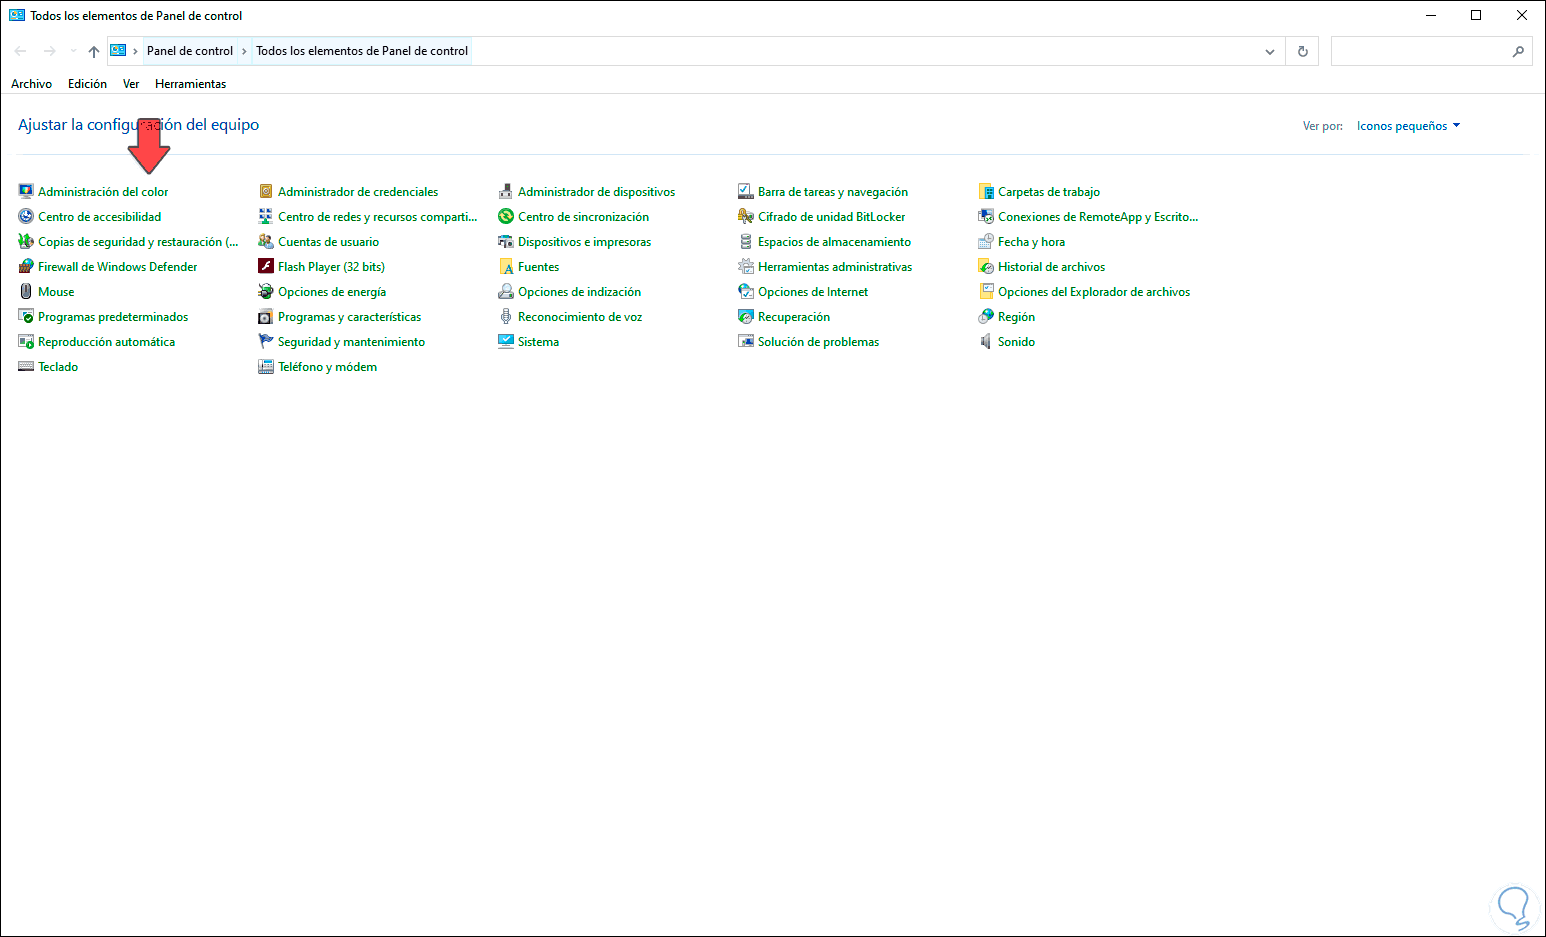Open Opciones de energía
The height and width of the screenshot is (937, 1546).
click(x=332, y=291)
